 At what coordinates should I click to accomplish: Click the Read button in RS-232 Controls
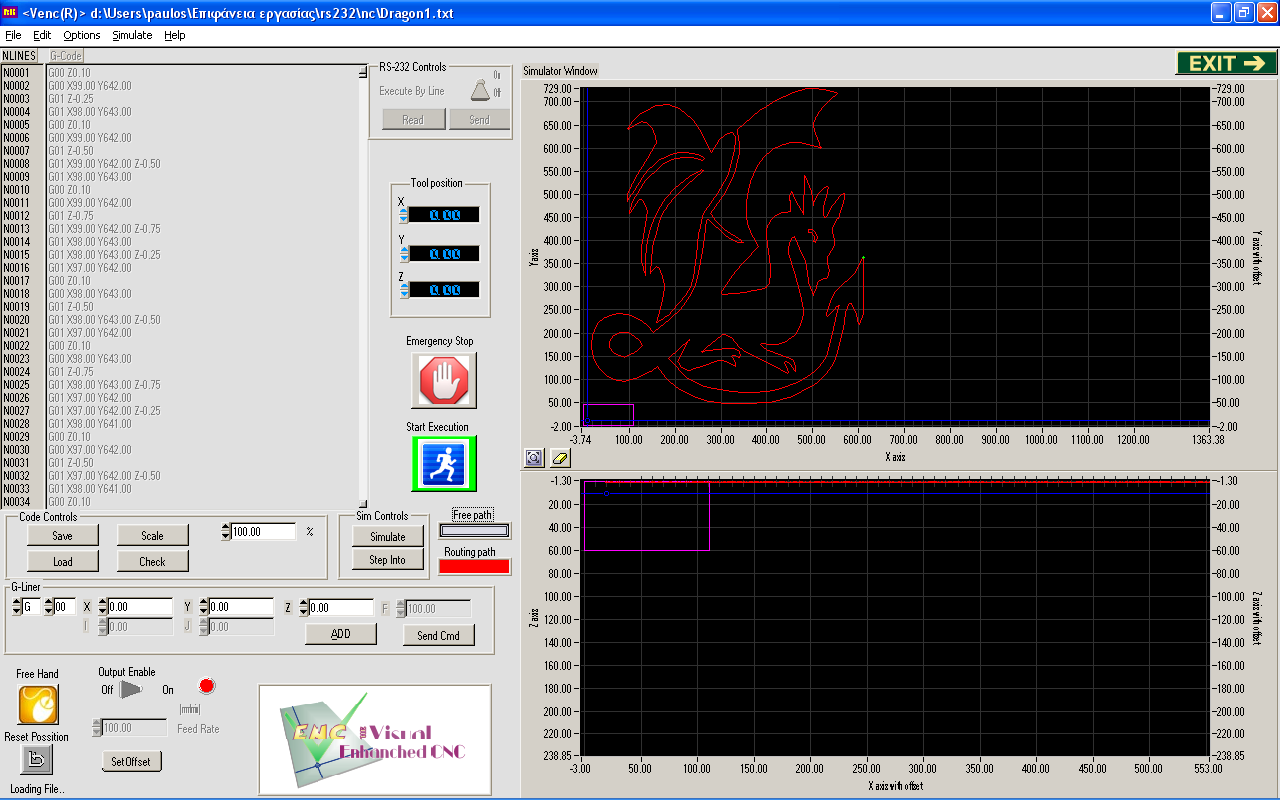(413, 119)
